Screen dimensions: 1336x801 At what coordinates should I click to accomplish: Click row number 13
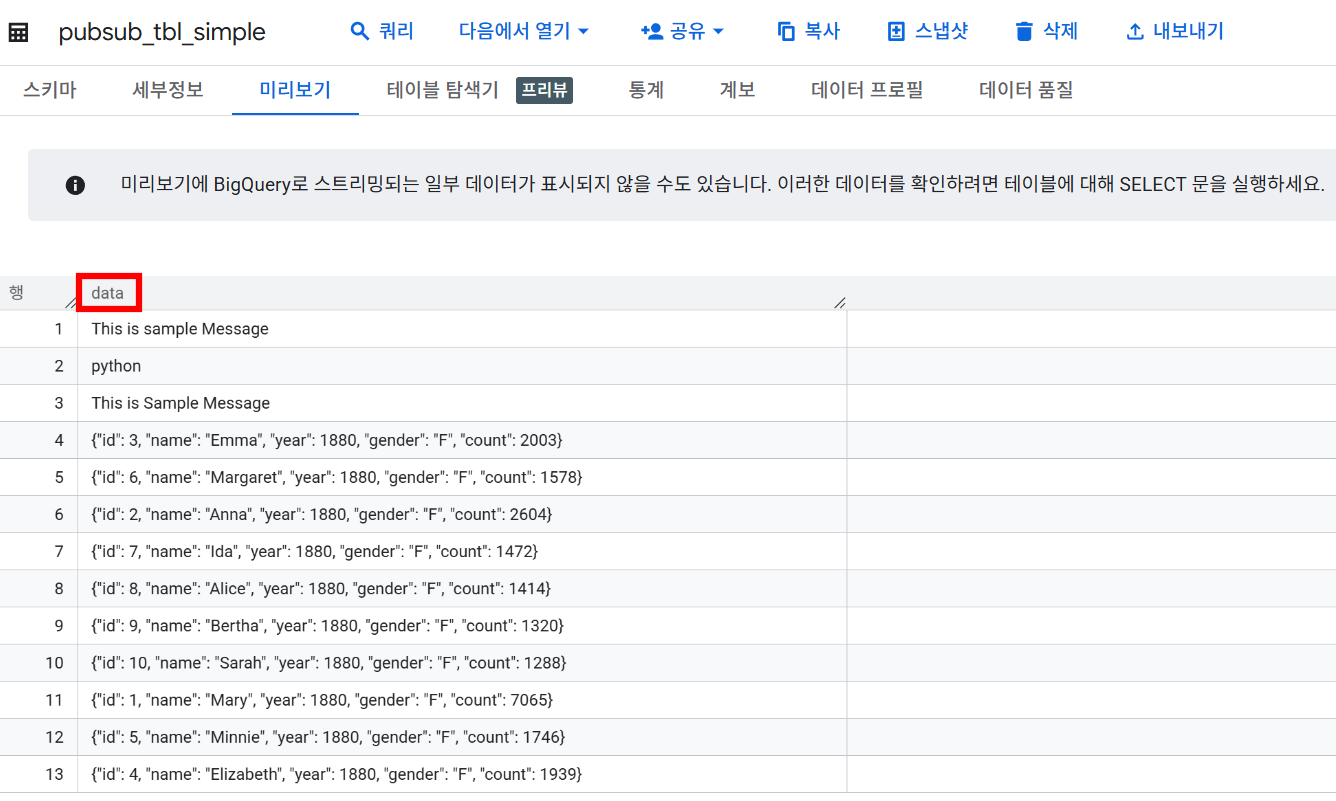55,773
